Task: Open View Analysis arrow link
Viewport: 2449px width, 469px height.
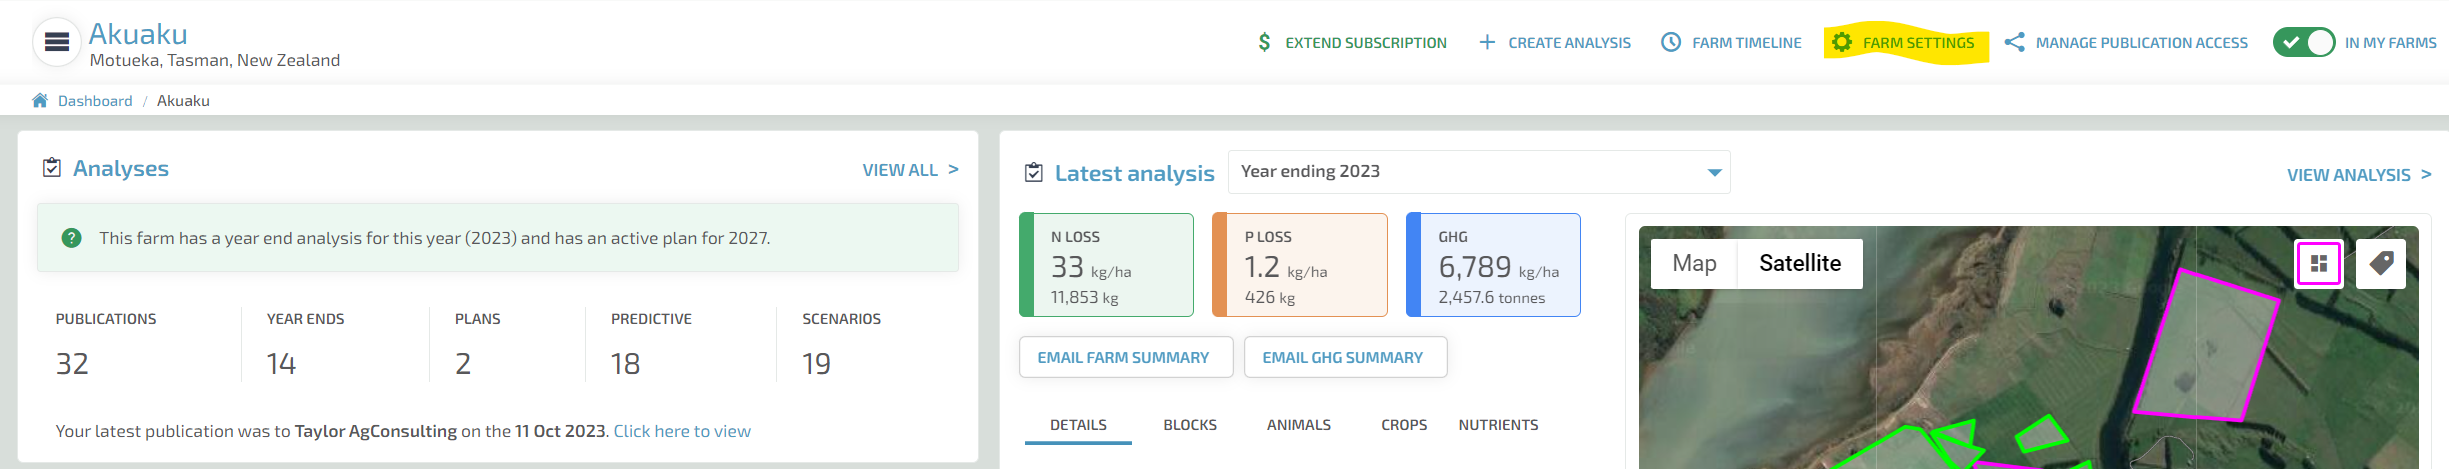Action: click(2425, 174)
